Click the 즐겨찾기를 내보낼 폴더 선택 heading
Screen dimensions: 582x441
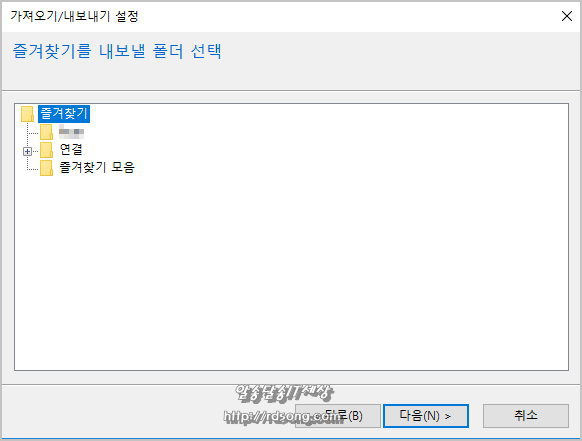click(x=117, y=51)
